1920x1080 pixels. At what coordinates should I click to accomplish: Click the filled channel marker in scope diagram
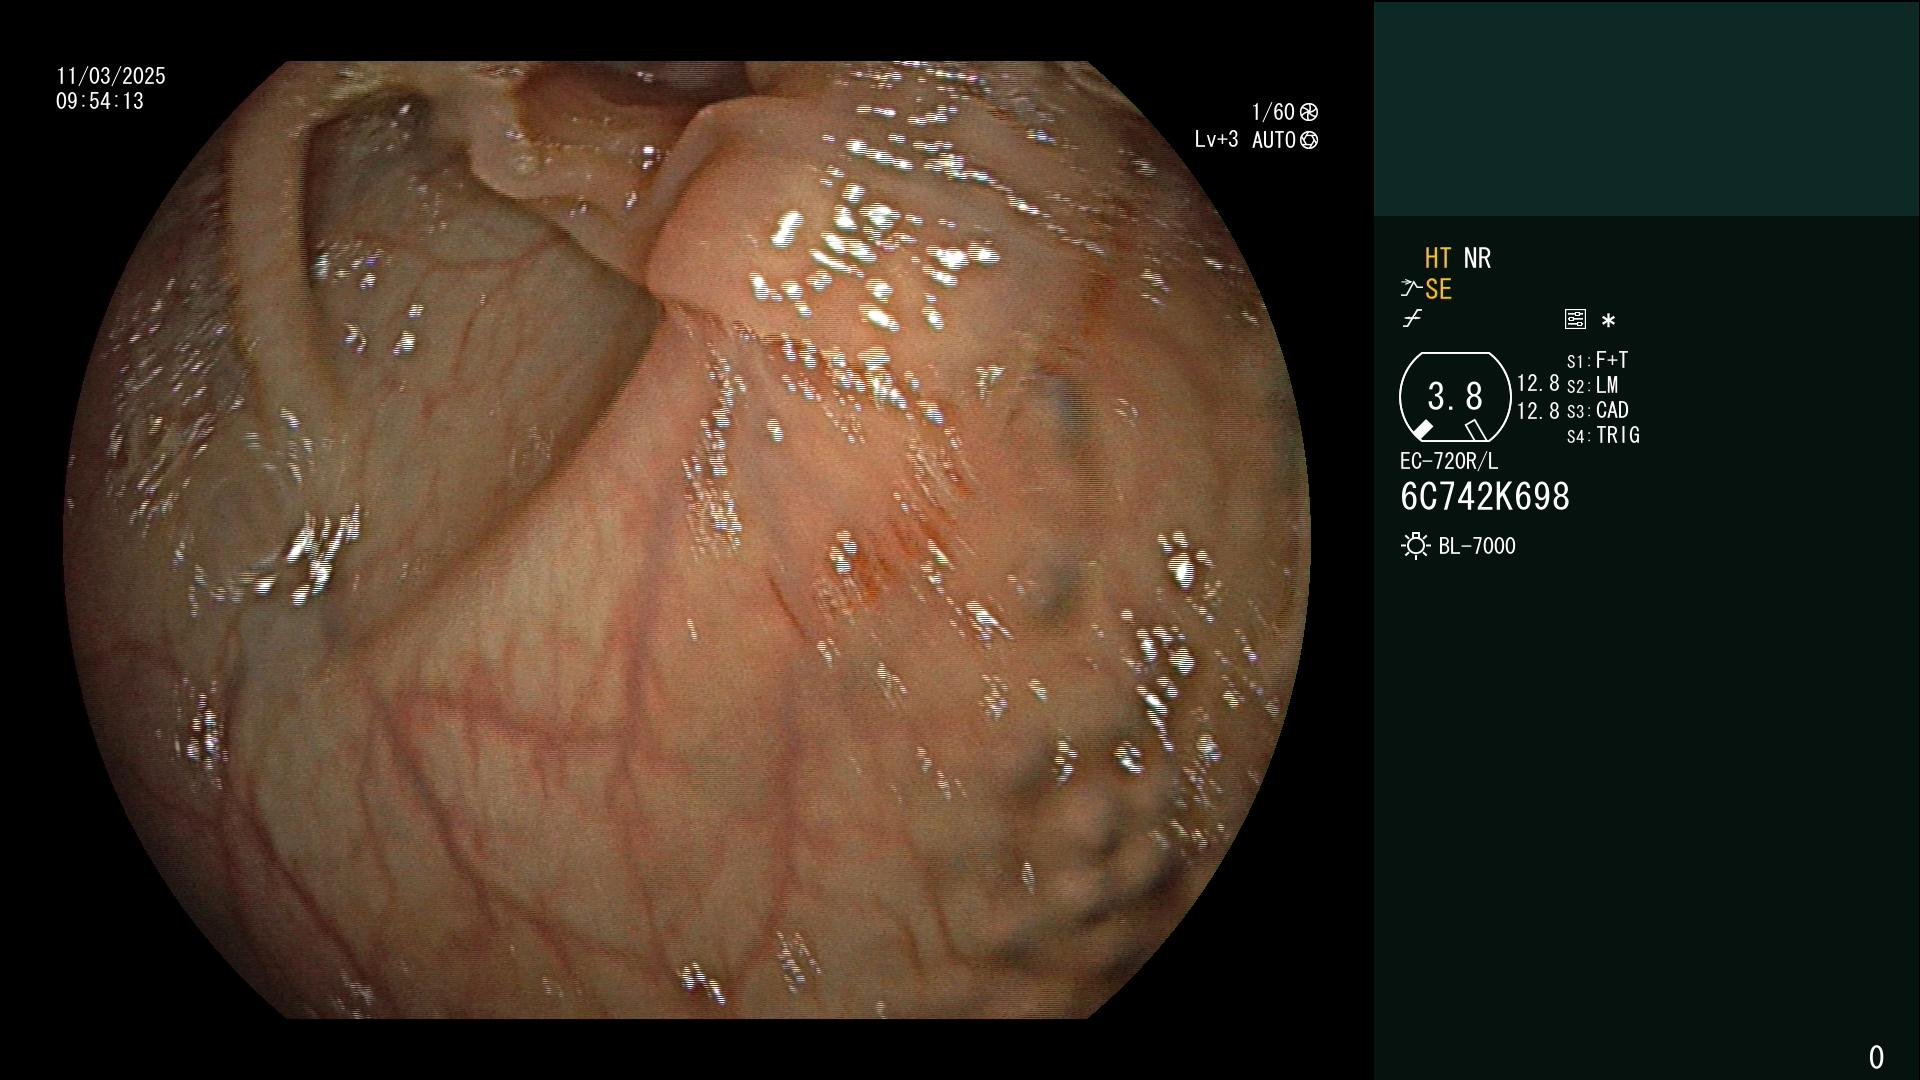(x=1422, y=430)
